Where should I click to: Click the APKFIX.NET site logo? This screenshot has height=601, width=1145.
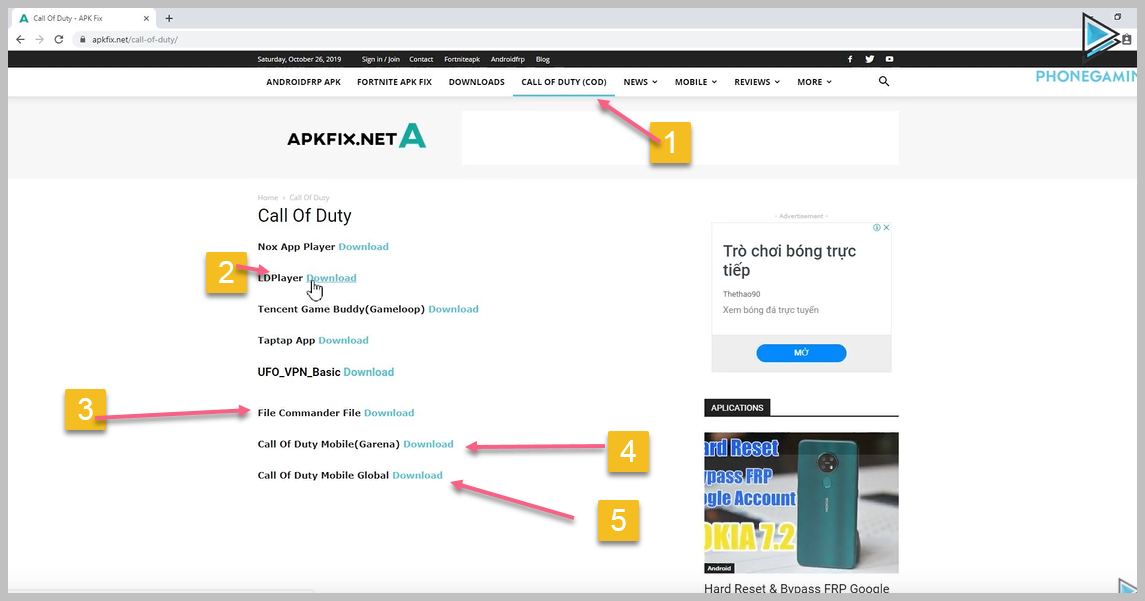(356, 137)
